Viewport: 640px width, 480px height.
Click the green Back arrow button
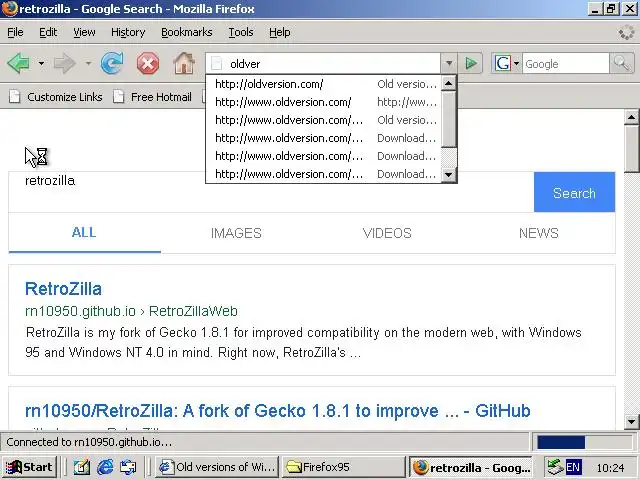click(x=18, y=63)
